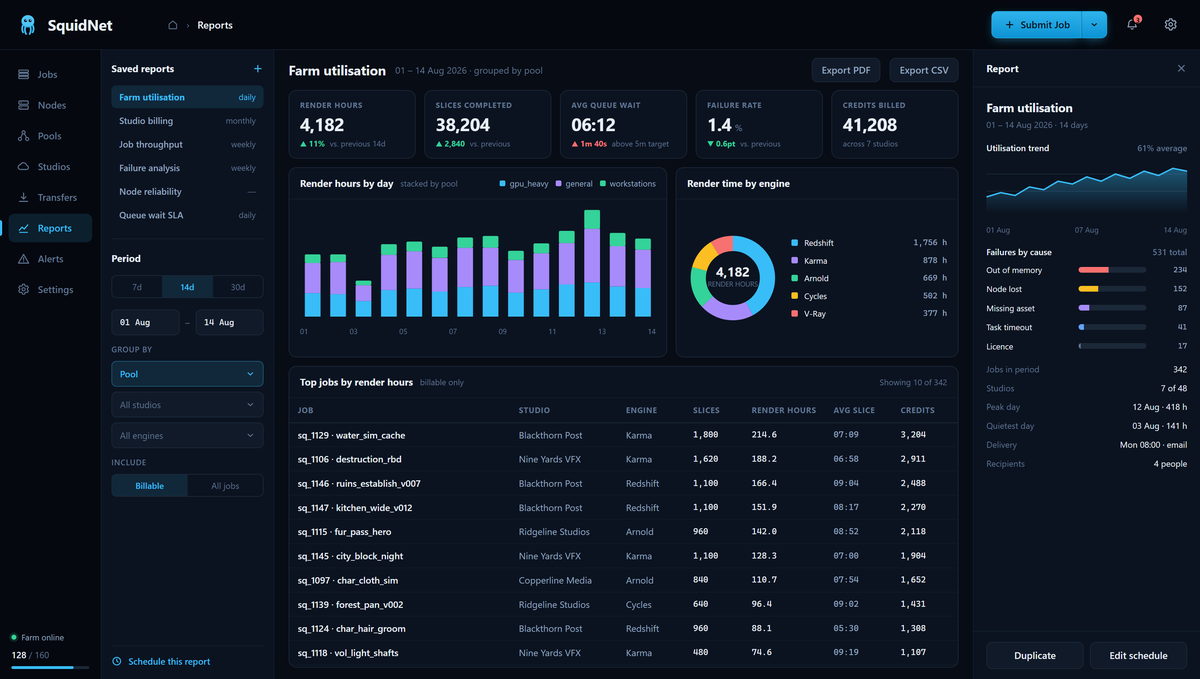Select the 7d period option
The width and height of the screenshot is (1200, 679).
click(x=137, y=287)
